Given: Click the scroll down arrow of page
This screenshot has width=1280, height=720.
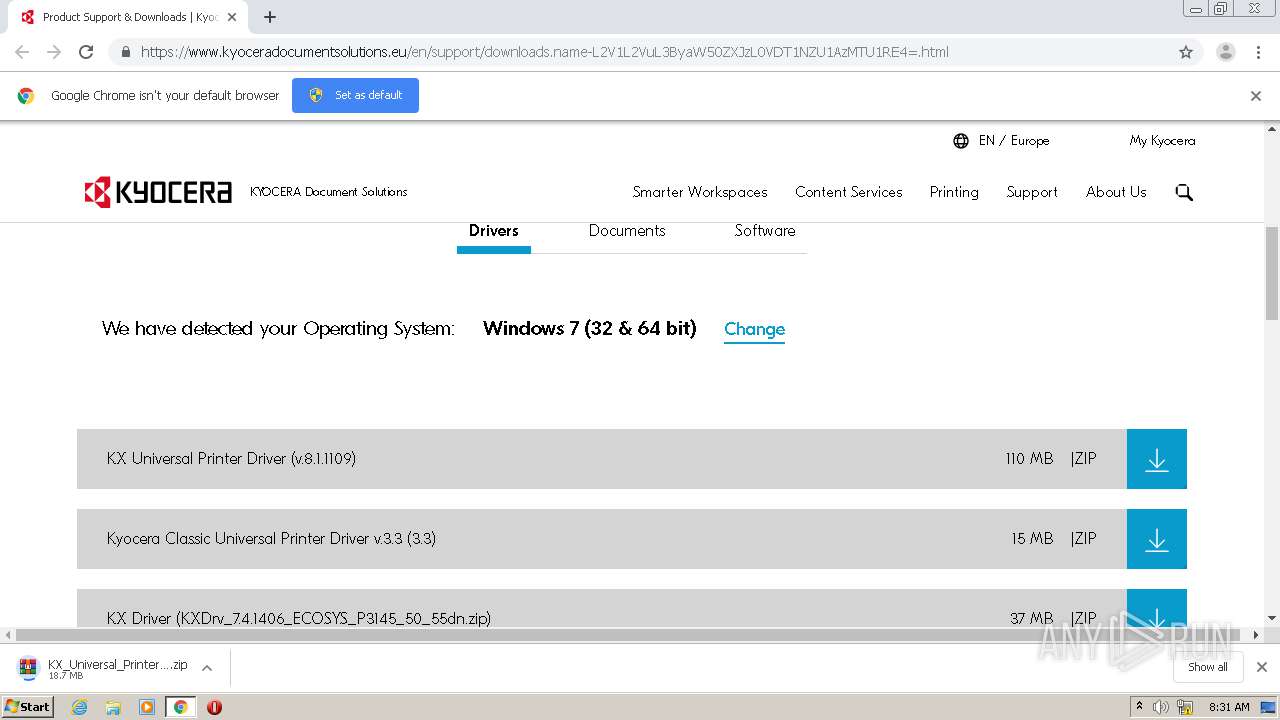Looking at the screenshot, I should point(1272,619).
